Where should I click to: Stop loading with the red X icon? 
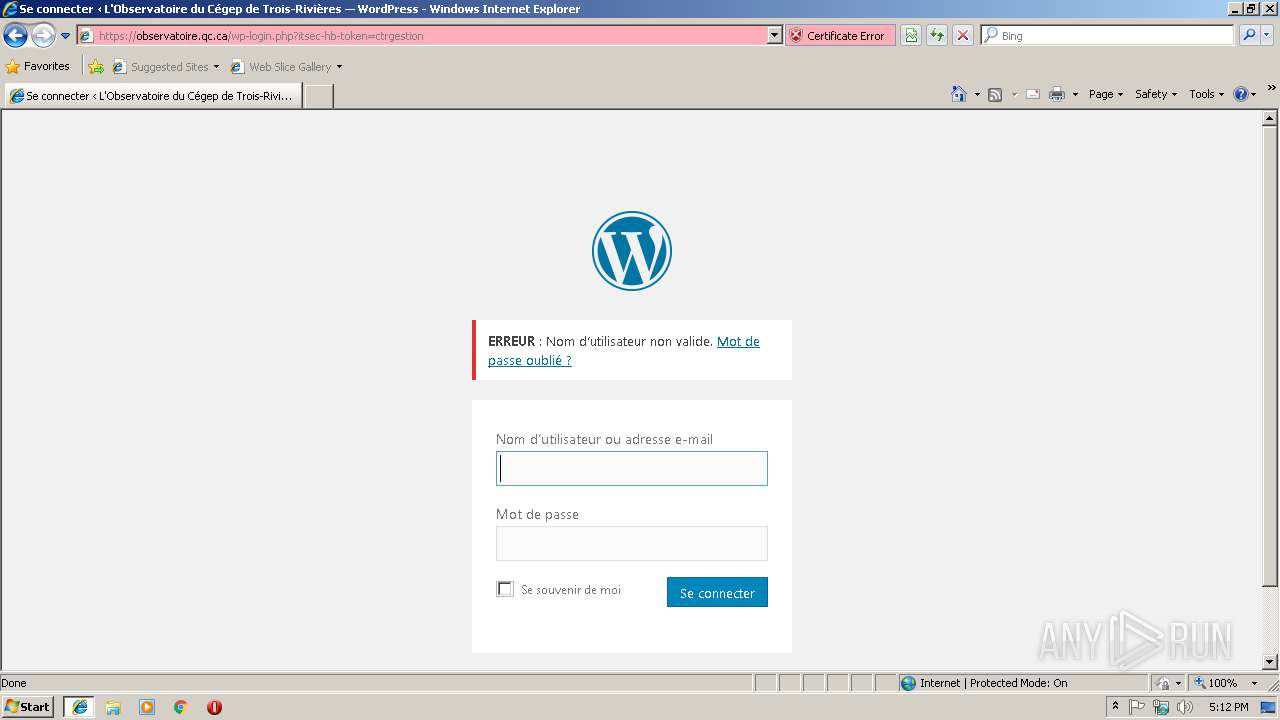pyautogui.click(x=963, y=35)
